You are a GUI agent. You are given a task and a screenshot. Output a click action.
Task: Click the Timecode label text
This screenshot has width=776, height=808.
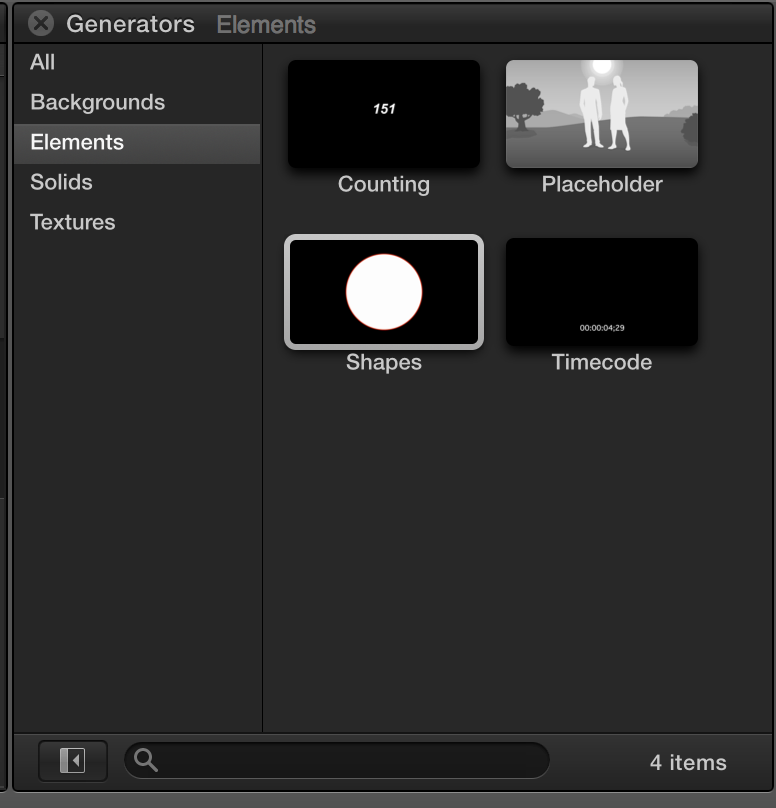point(602,362)
